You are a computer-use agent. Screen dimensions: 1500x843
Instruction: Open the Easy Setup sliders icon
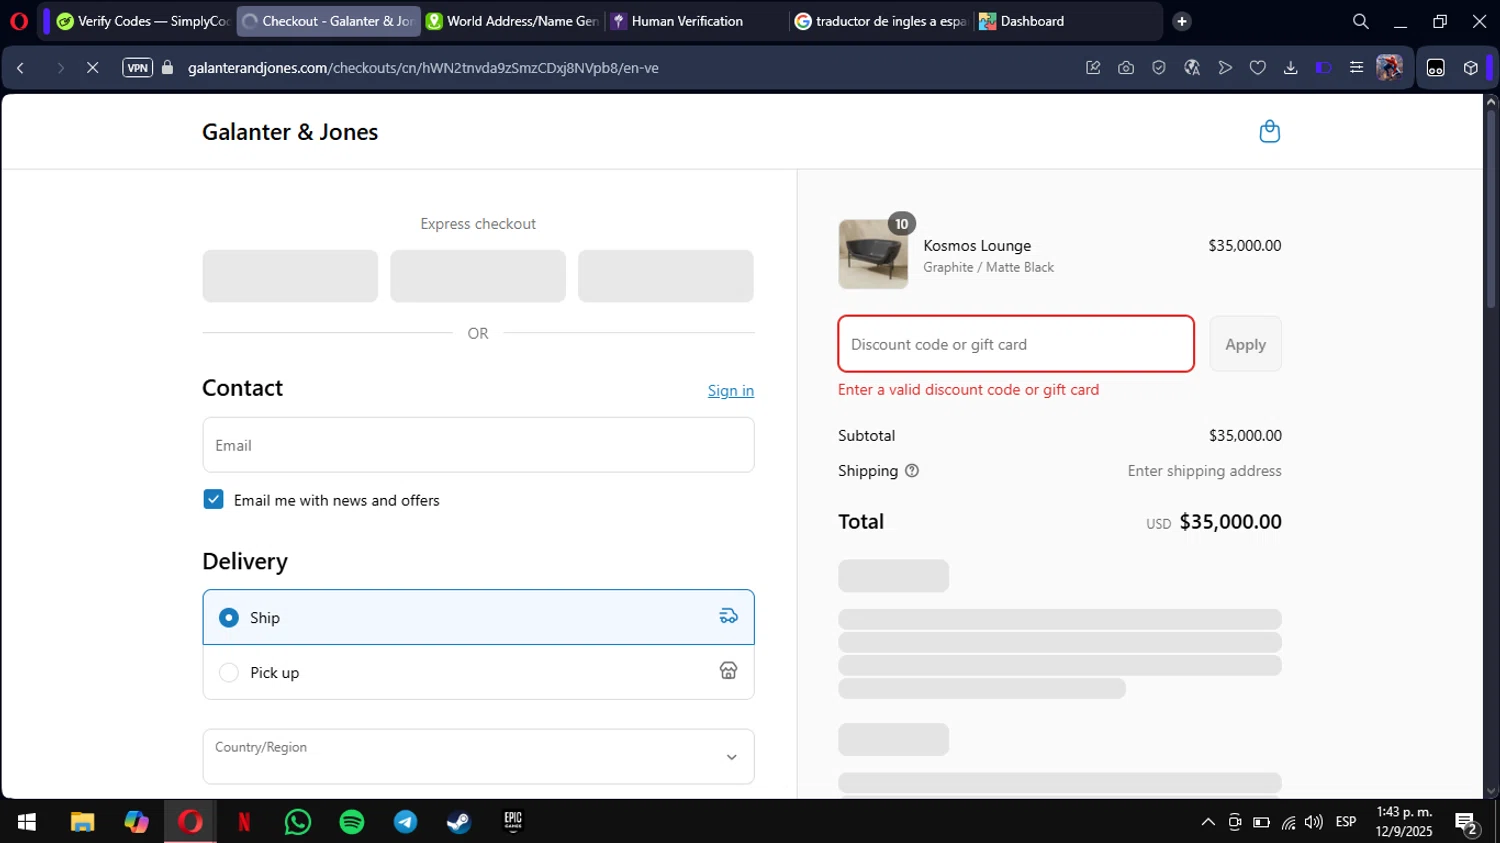pos(1356,68)
